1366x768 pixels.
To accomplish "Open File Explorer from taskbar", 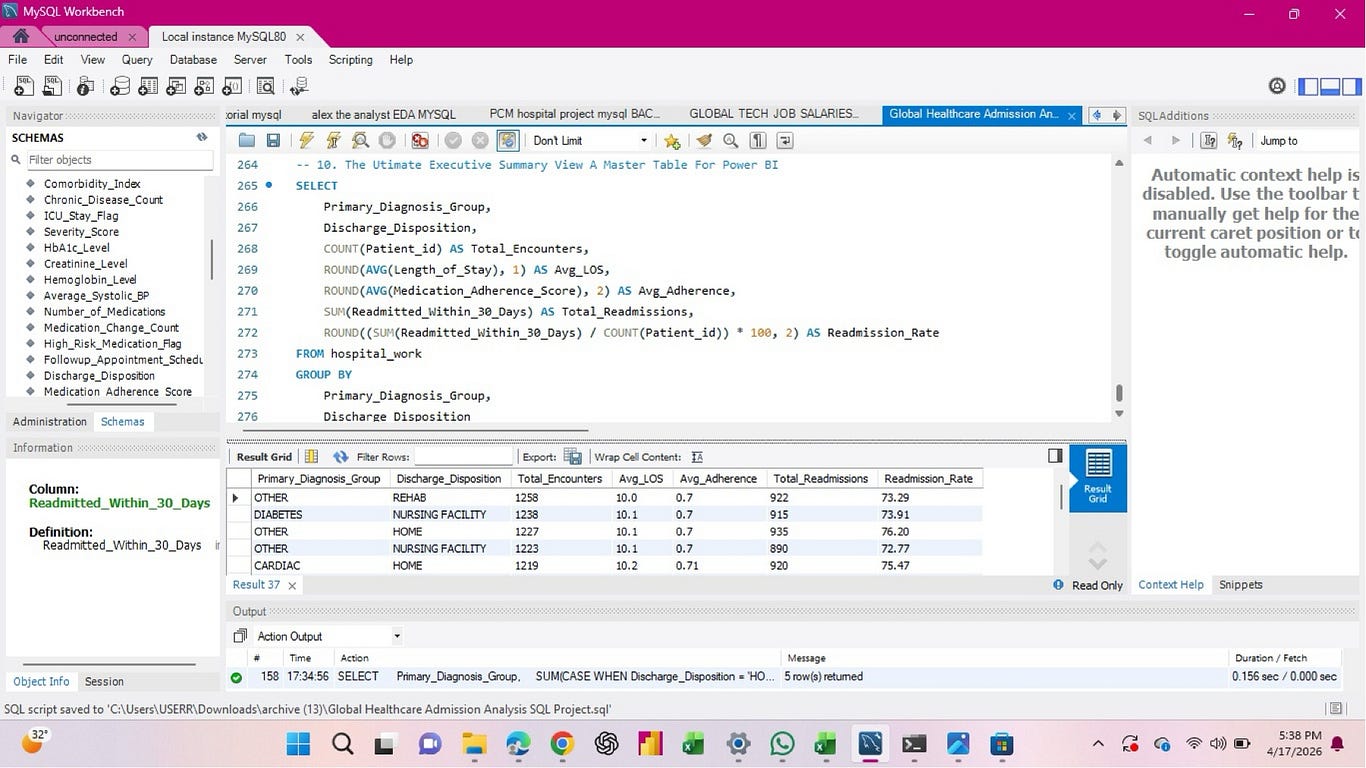I will 473,744.
